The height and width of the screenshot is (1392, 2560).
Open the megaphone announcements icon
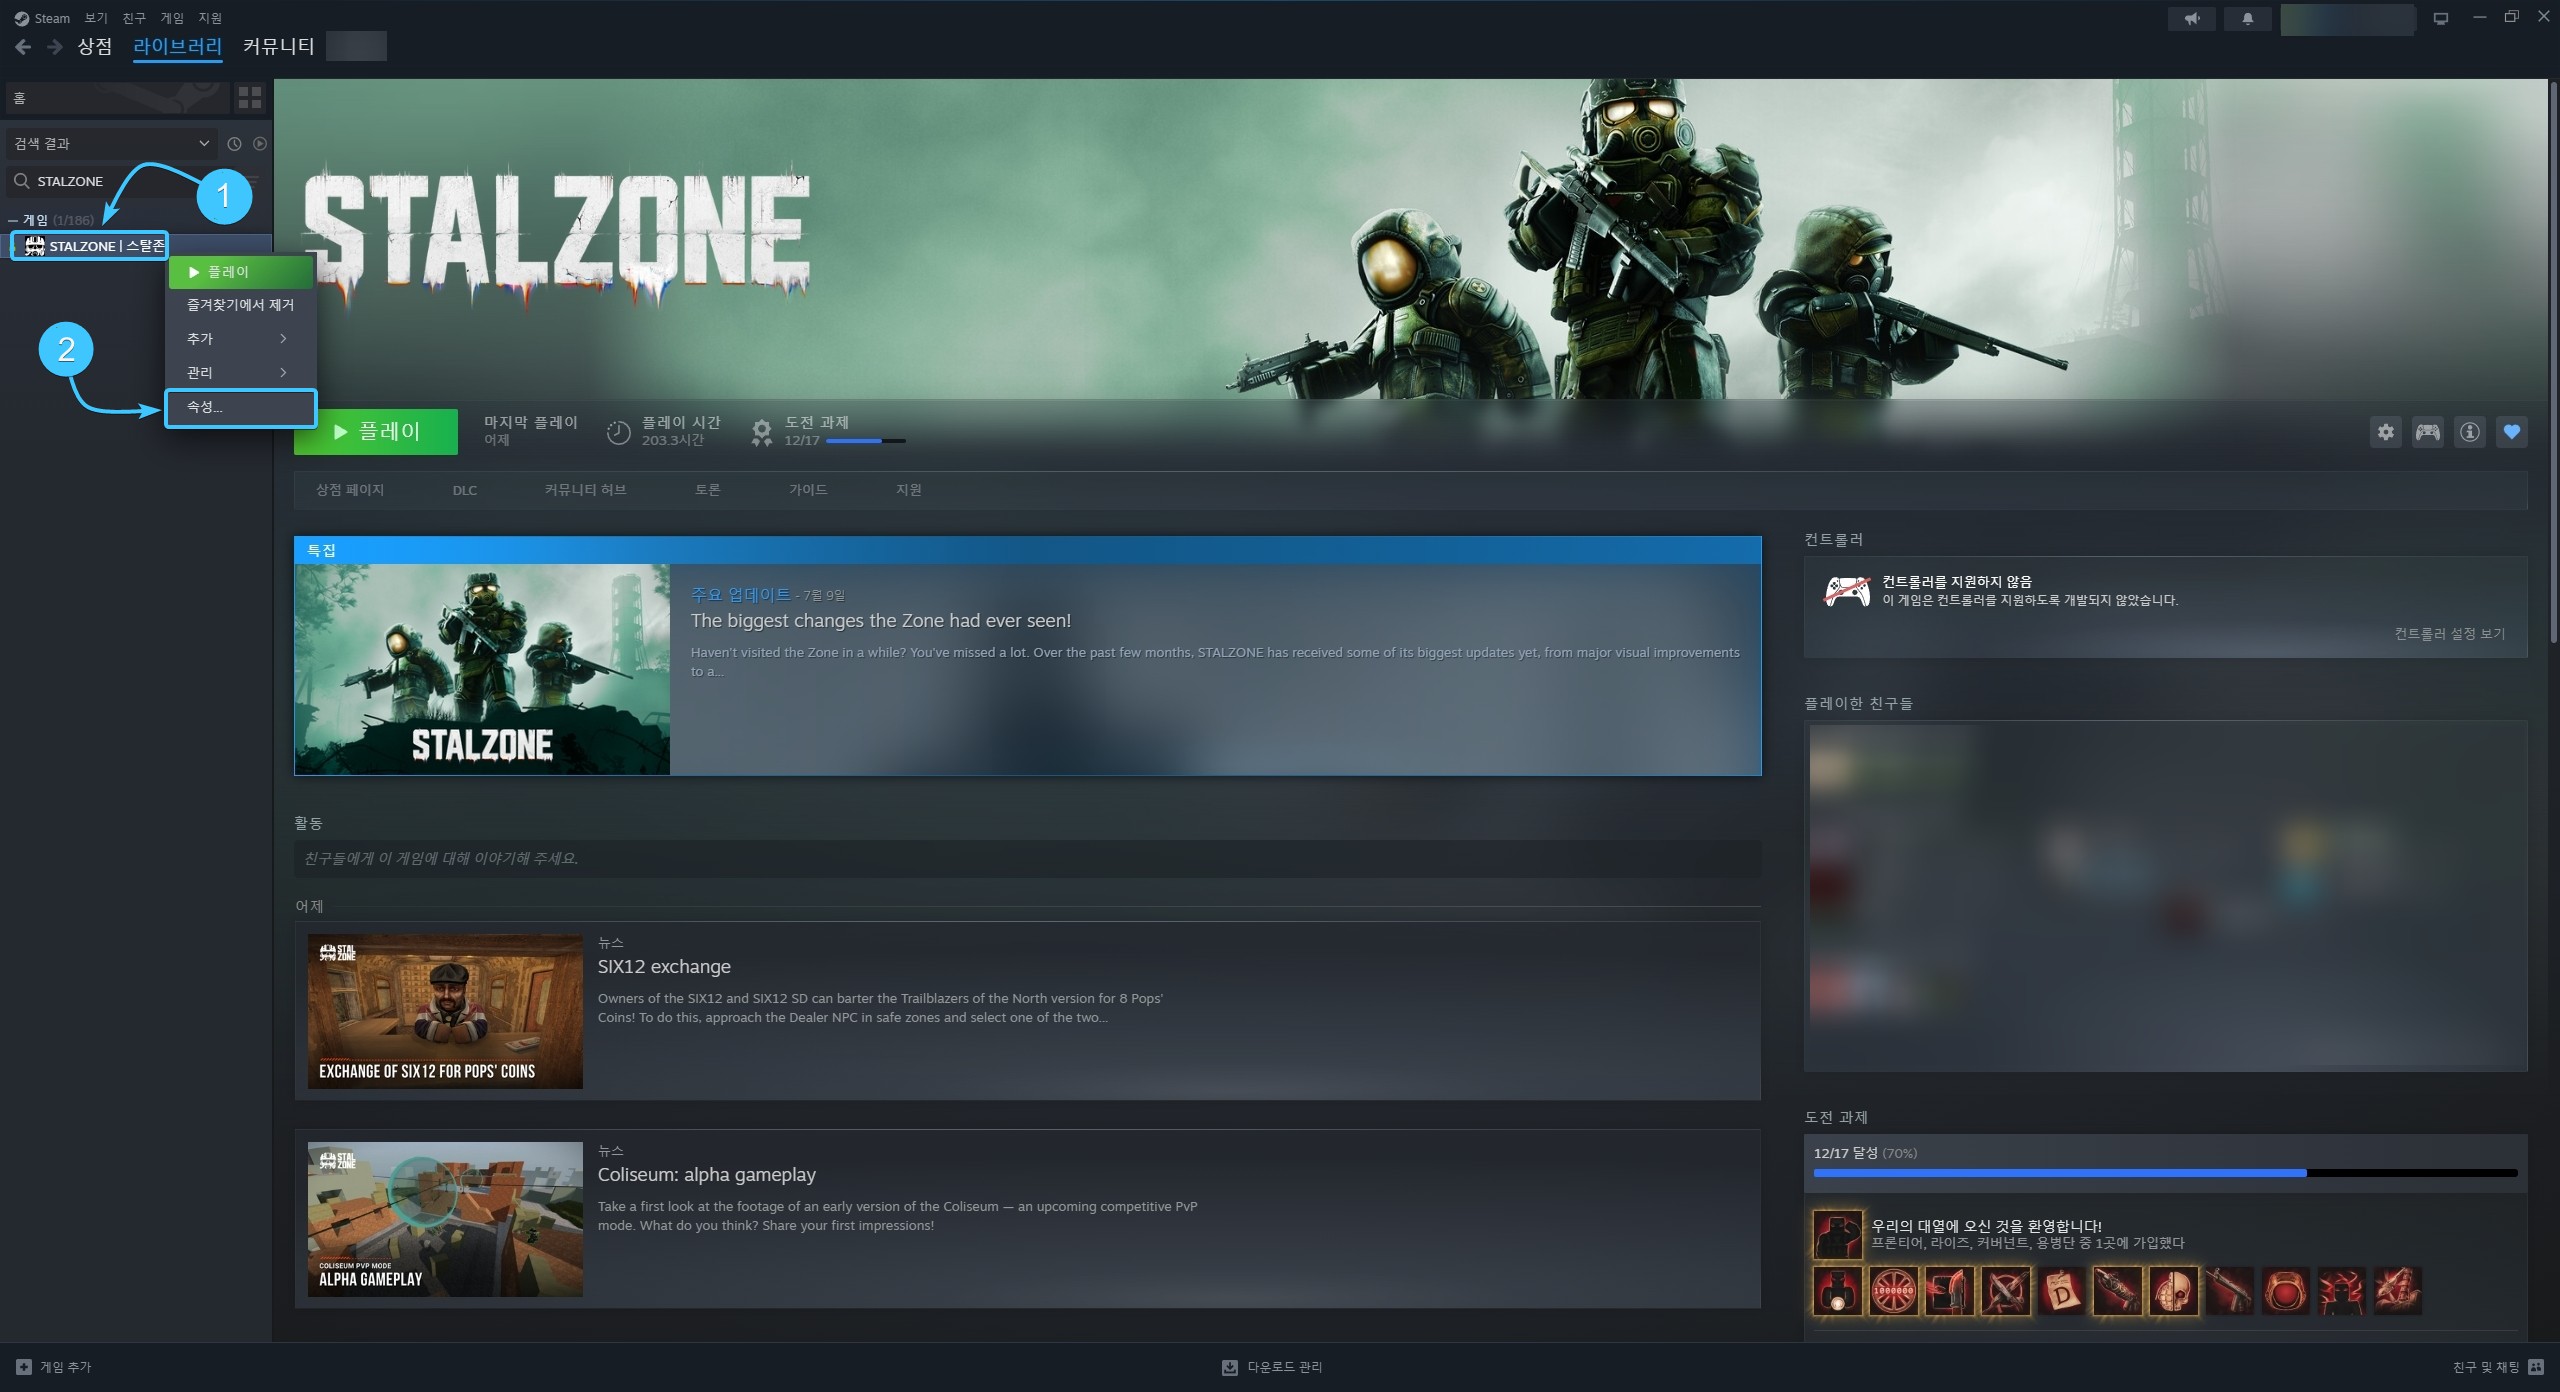[2192, 19]
